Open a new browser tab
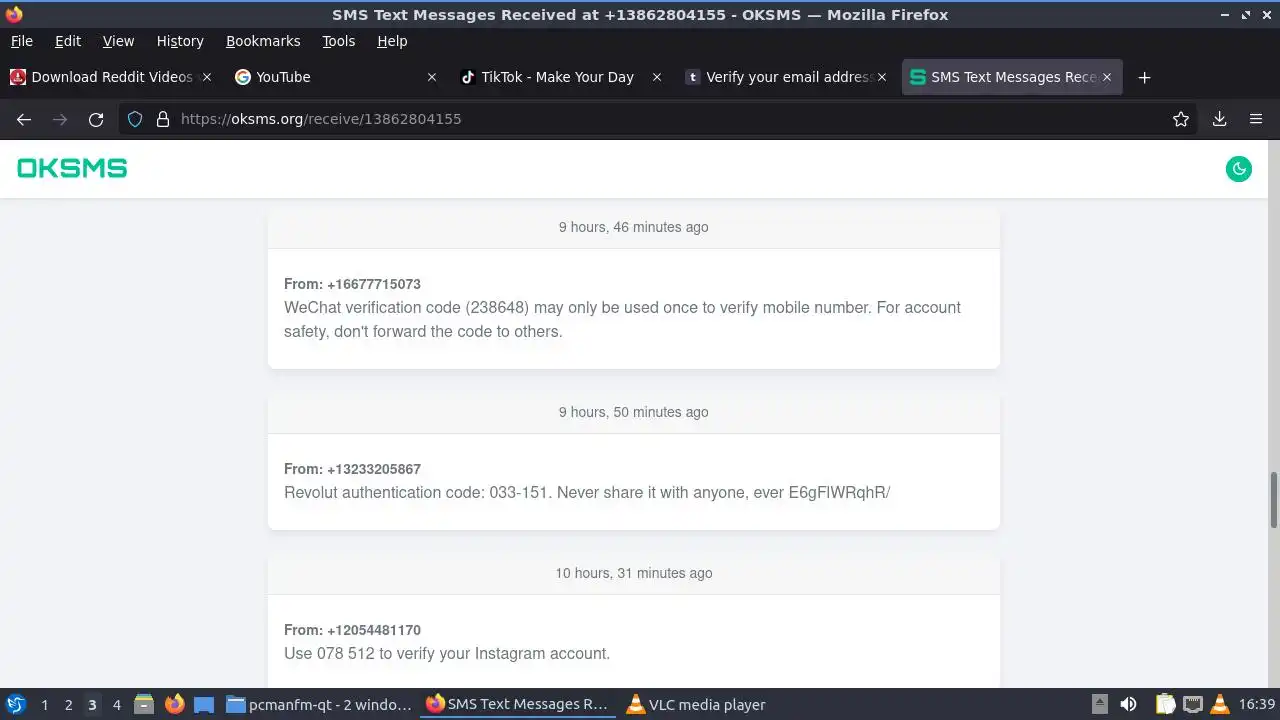The width and height of the screenshot is (1280, 720). coord(1145,77)
